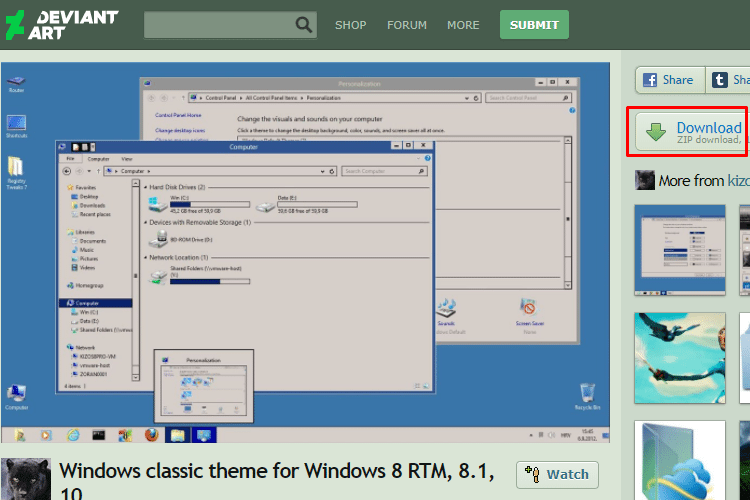
Task: Download the ZIP file
Action: coord(692,132)
